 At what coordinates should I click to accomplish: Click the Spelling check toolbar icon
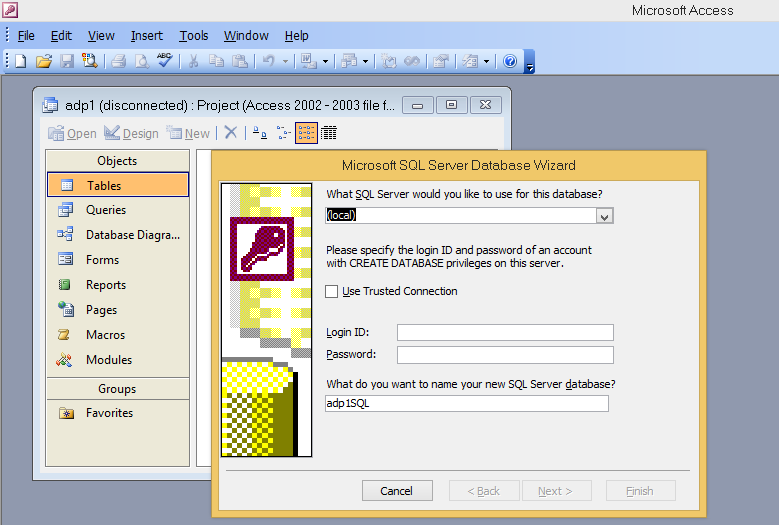tap(164, 61)
